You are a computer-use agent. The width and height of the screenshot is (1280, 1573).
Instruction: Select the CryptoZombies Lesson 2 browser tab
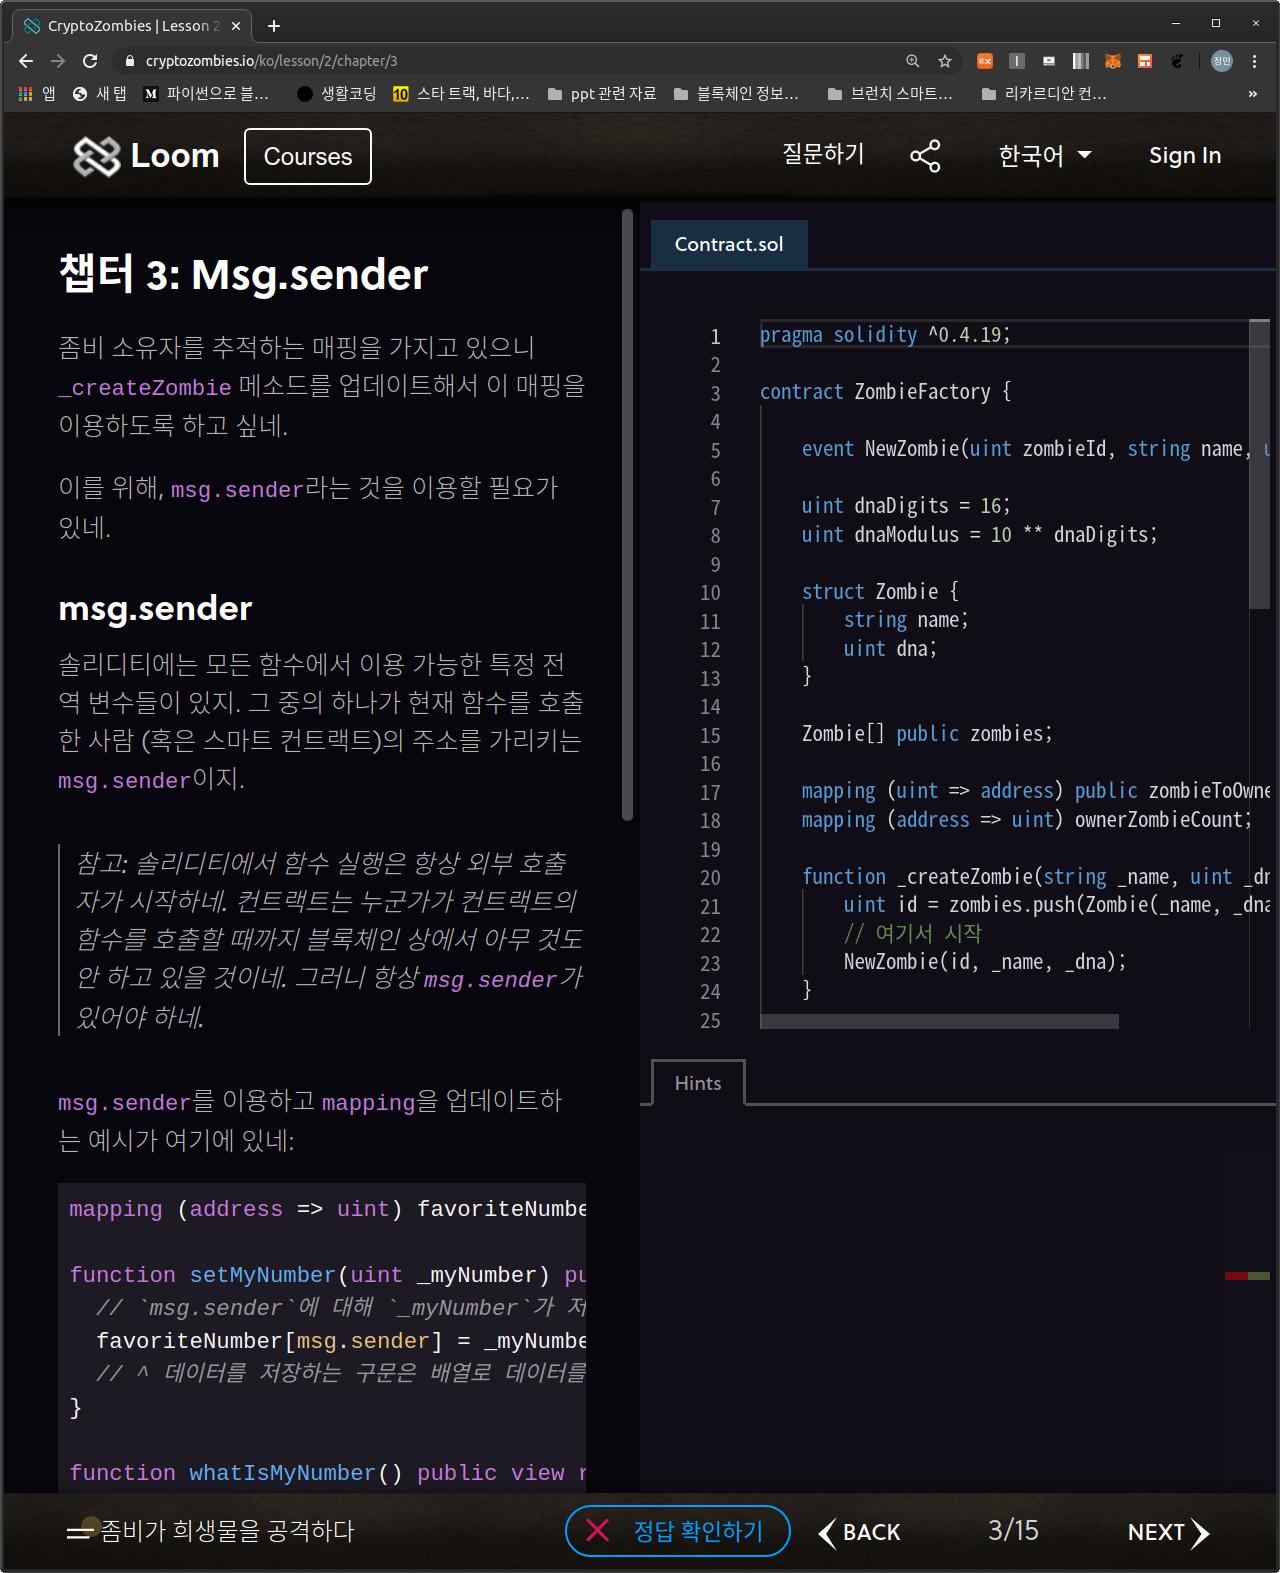[x=130, y=26]
